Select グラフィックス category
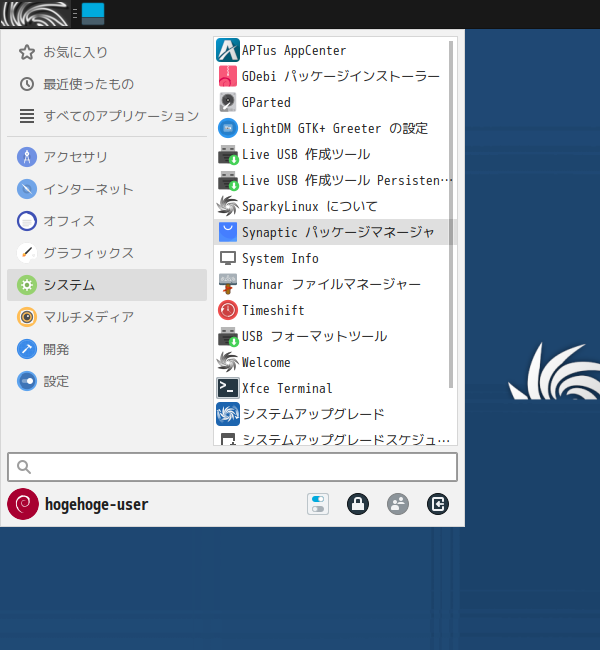 (x=107, y=253)
